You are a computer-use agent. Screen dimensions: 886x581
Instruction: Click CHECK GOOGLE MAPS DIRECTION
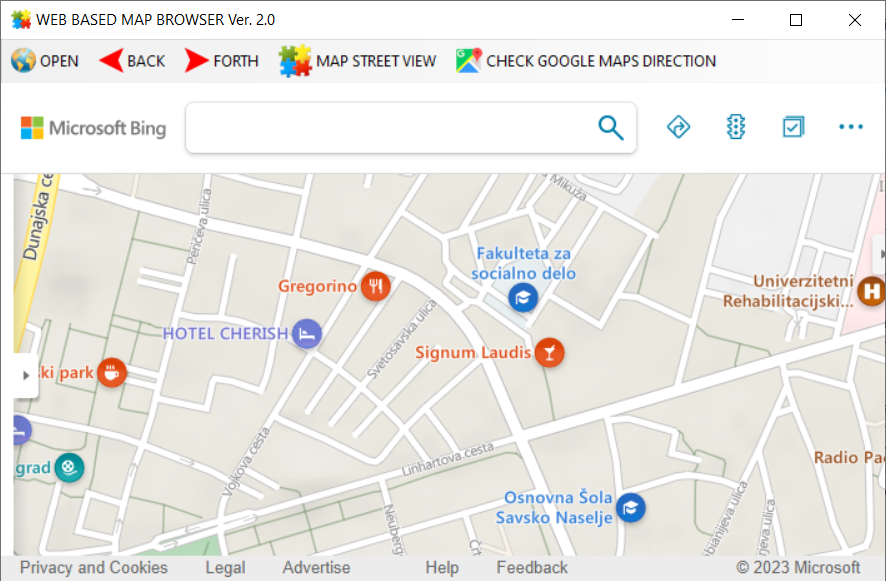click(586, 61)
